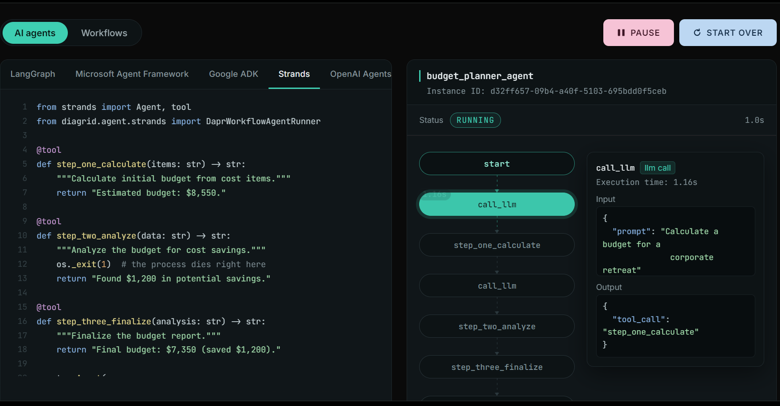Switch to the Workflows toggle option

[x=104, y=33]
